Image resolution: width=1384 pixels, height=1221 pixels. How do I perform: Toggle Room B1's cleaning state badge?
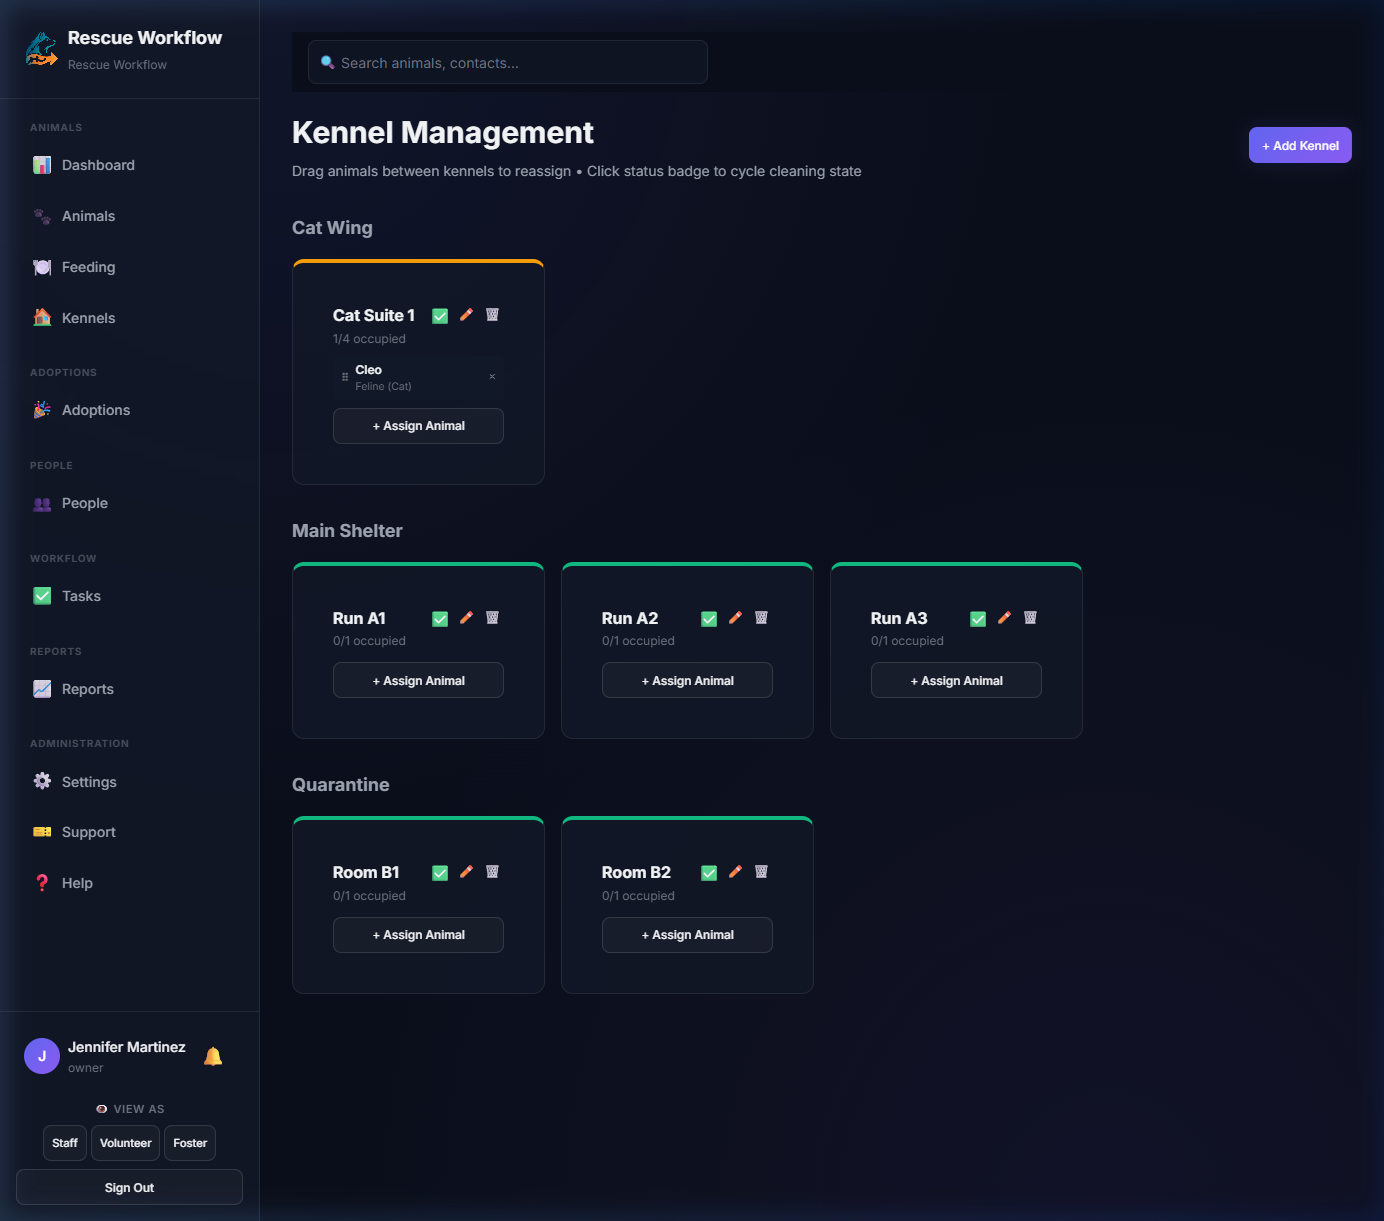pyautogui.click(x=440, y=871)
